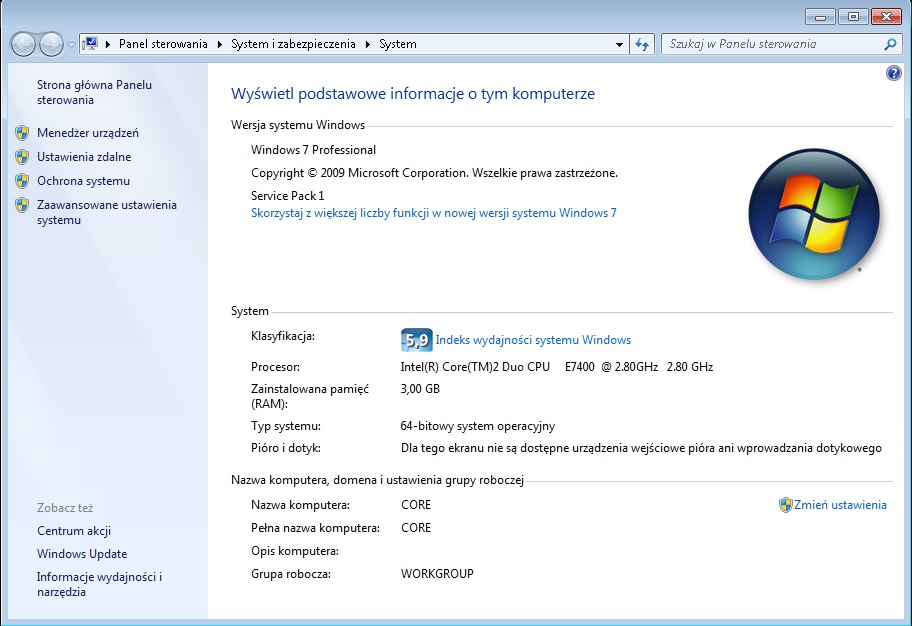Click the Back navigation arrow
The image size is (912, 626).
coord(23,44)
